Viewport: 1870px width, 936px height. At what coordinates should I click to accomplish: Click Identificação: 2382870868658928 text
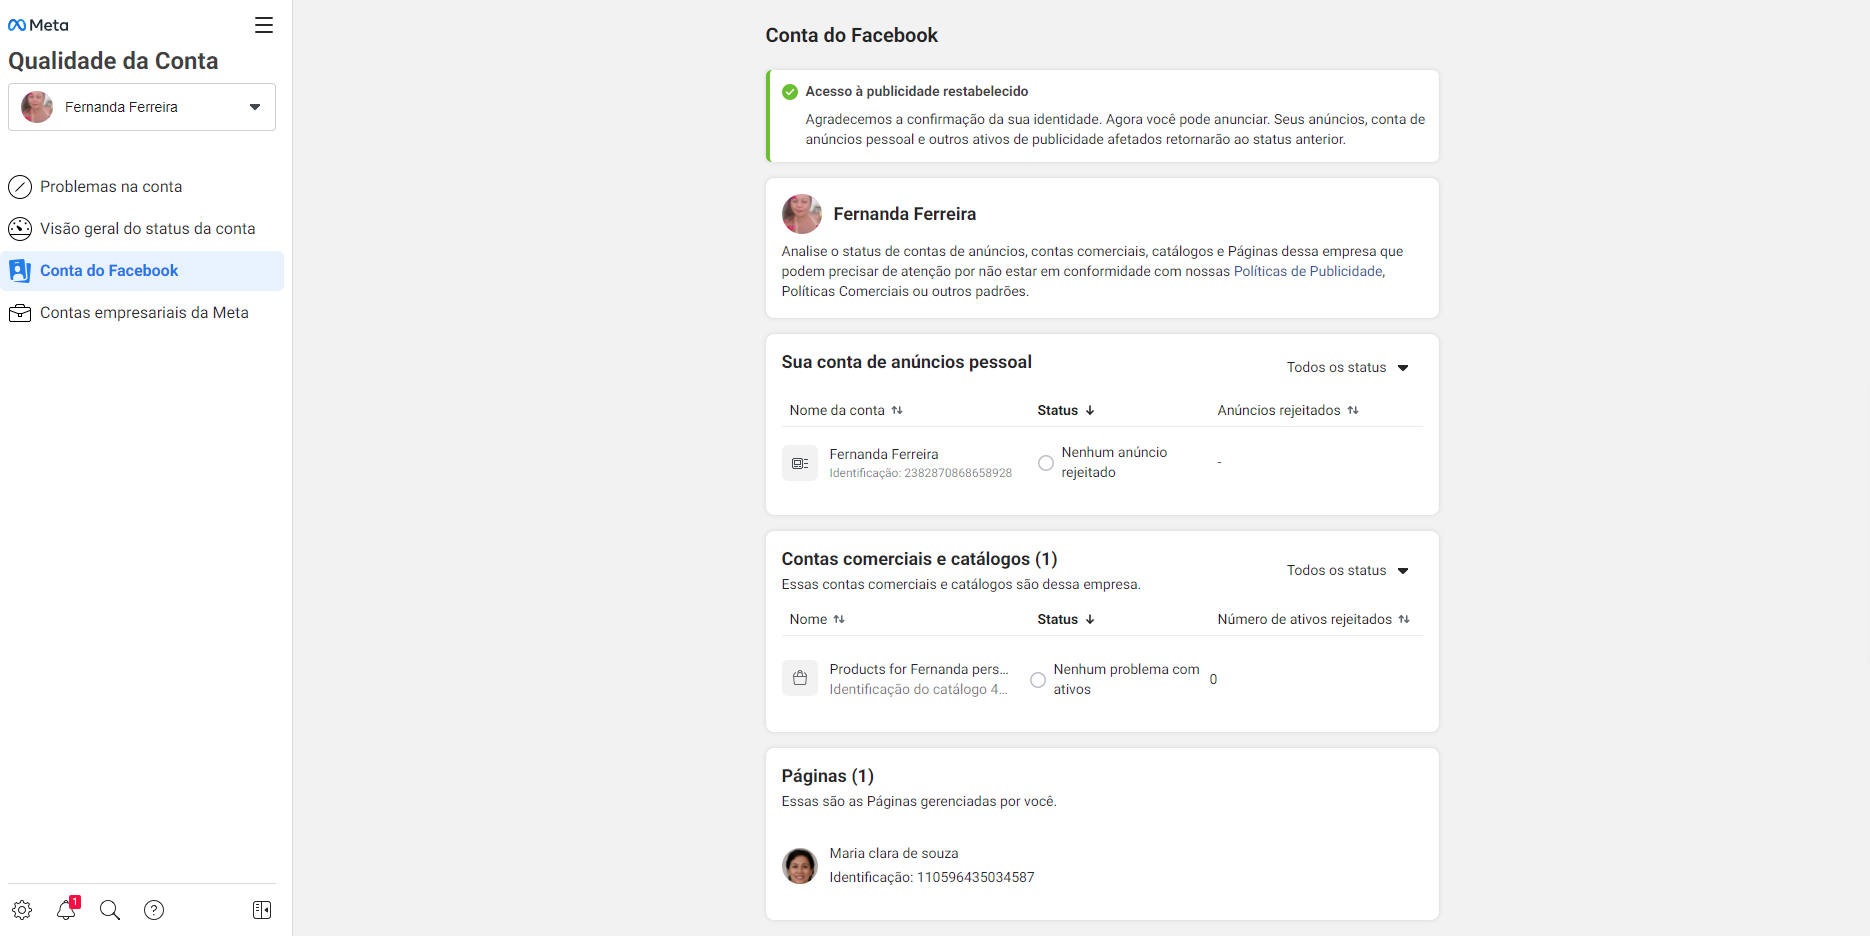point(921,473)
